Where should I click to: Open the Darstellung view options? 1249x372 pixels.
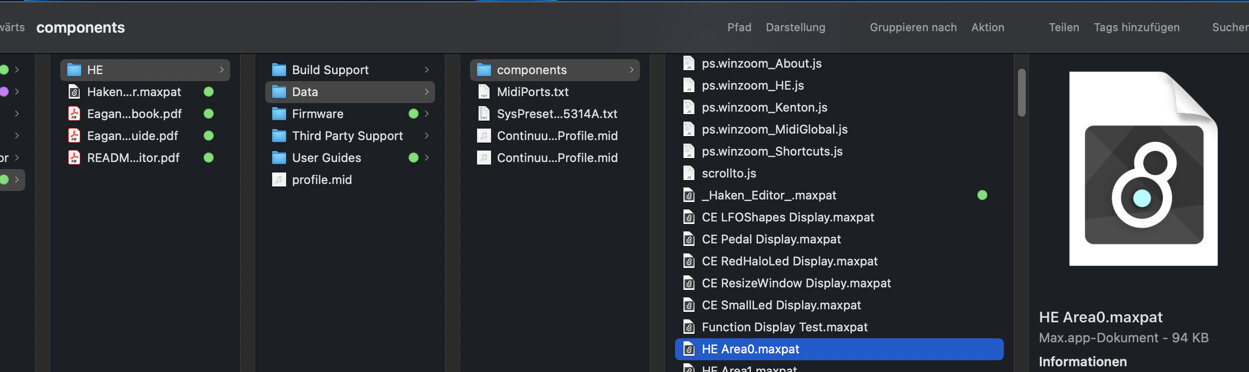(x=796, y=28)
